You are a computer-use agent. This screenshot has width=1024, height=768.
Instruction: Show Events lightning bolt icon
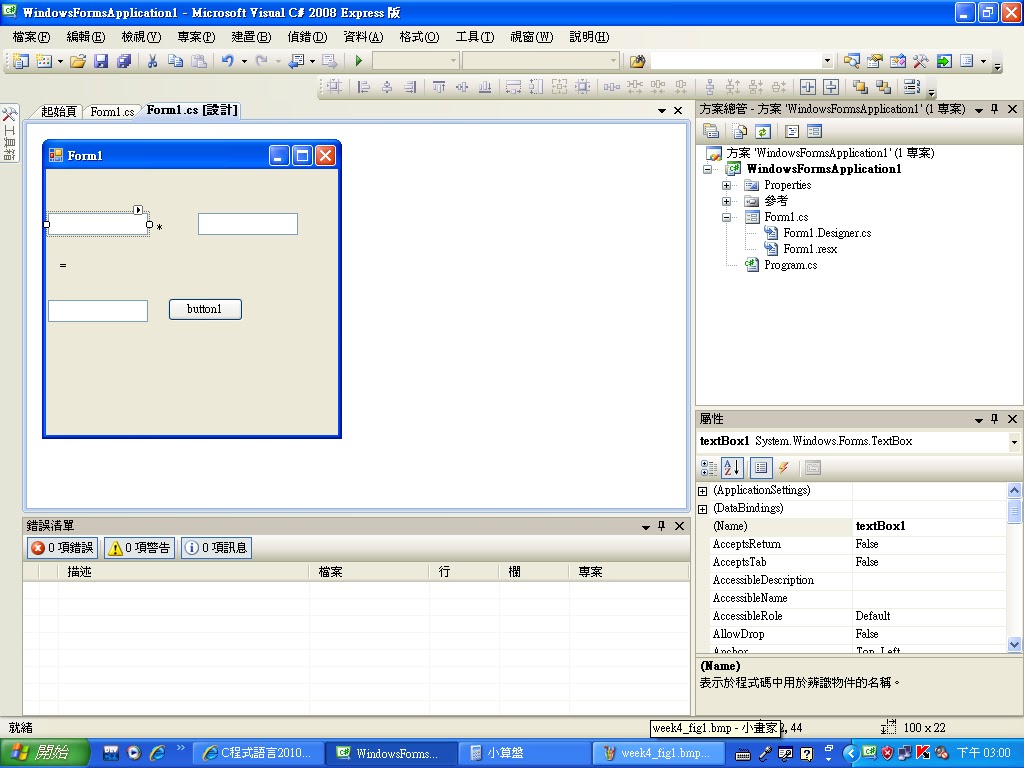click(x=784, y=468)
